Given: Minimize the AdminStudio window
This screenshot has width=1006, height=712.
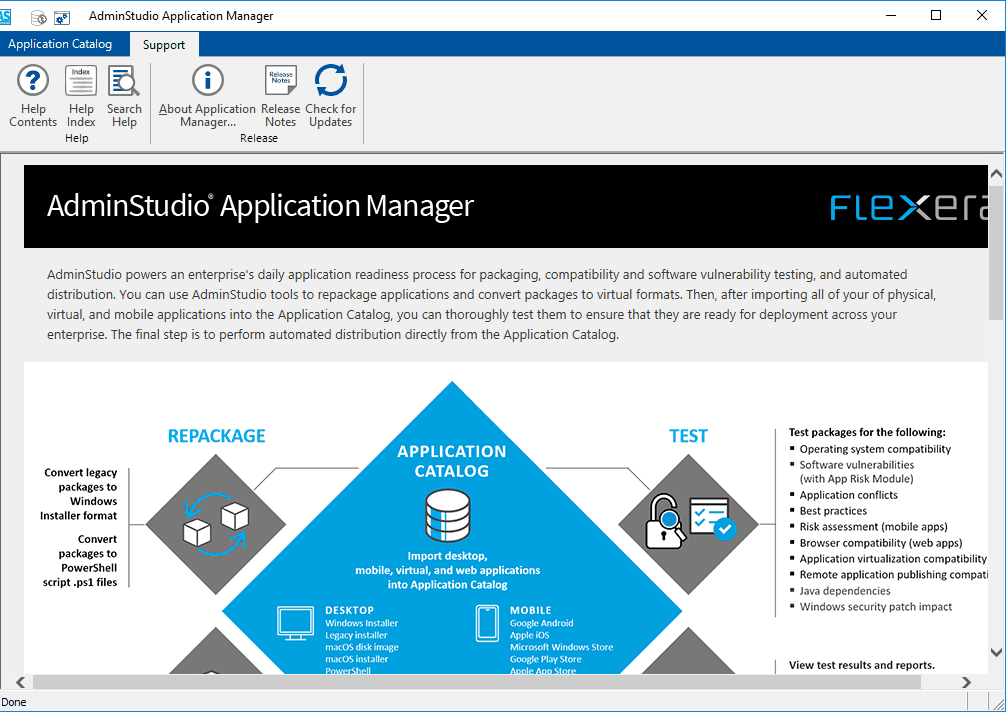Looking at the screenshot, I should point(891,15).
